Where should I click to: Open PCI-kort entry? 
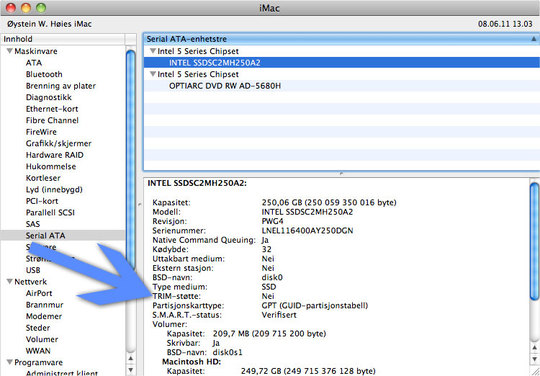(42, 201)
